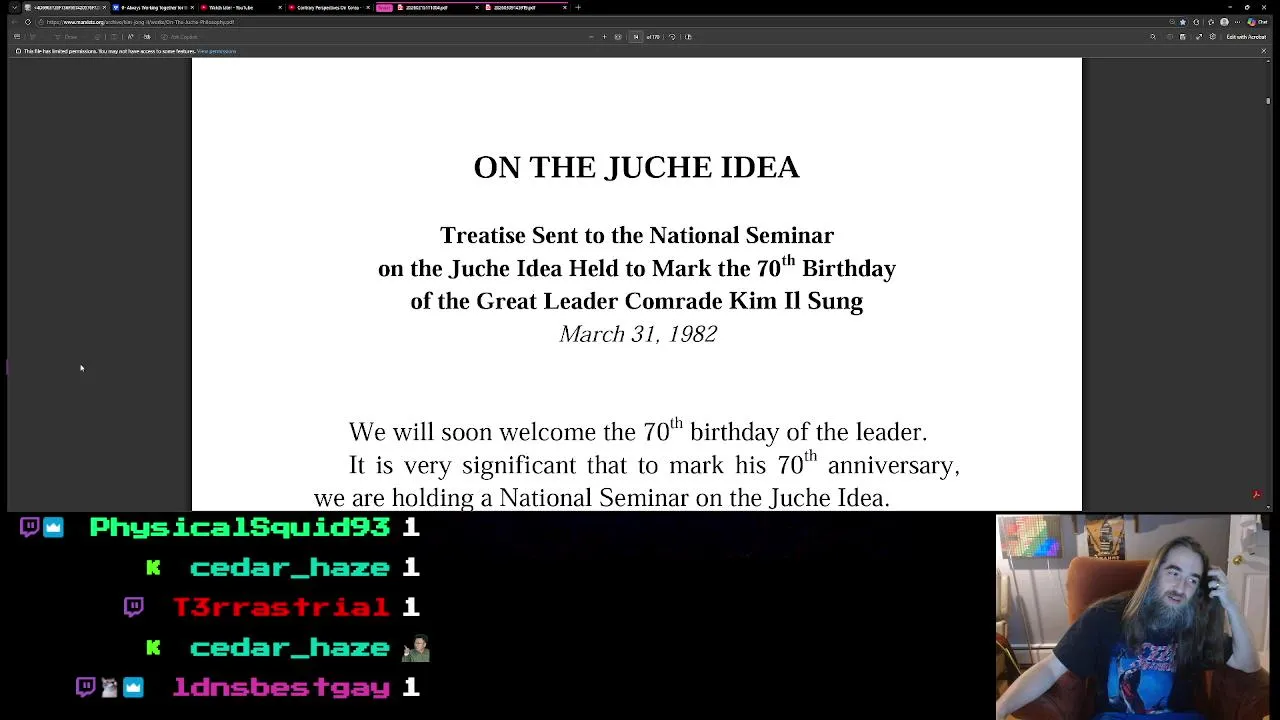
Task: Open PDF viewer settings gear
Action: pos(1212,37)
